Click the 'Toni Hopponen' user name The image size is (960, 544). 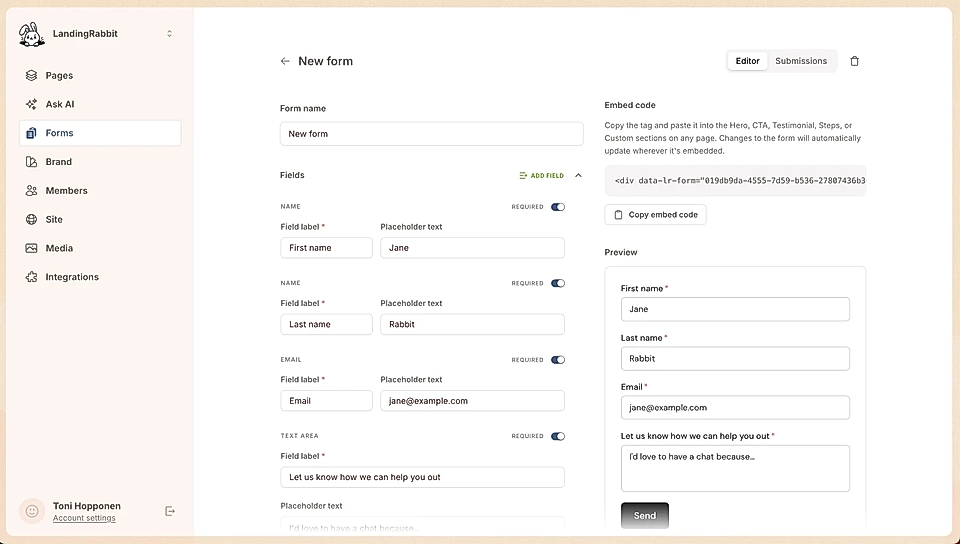coord(87,506)
